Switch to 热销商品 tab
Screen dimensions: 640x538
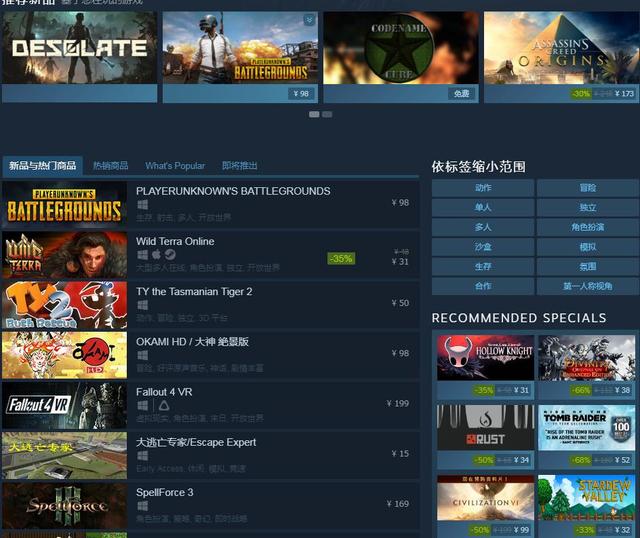pos(111,166)
